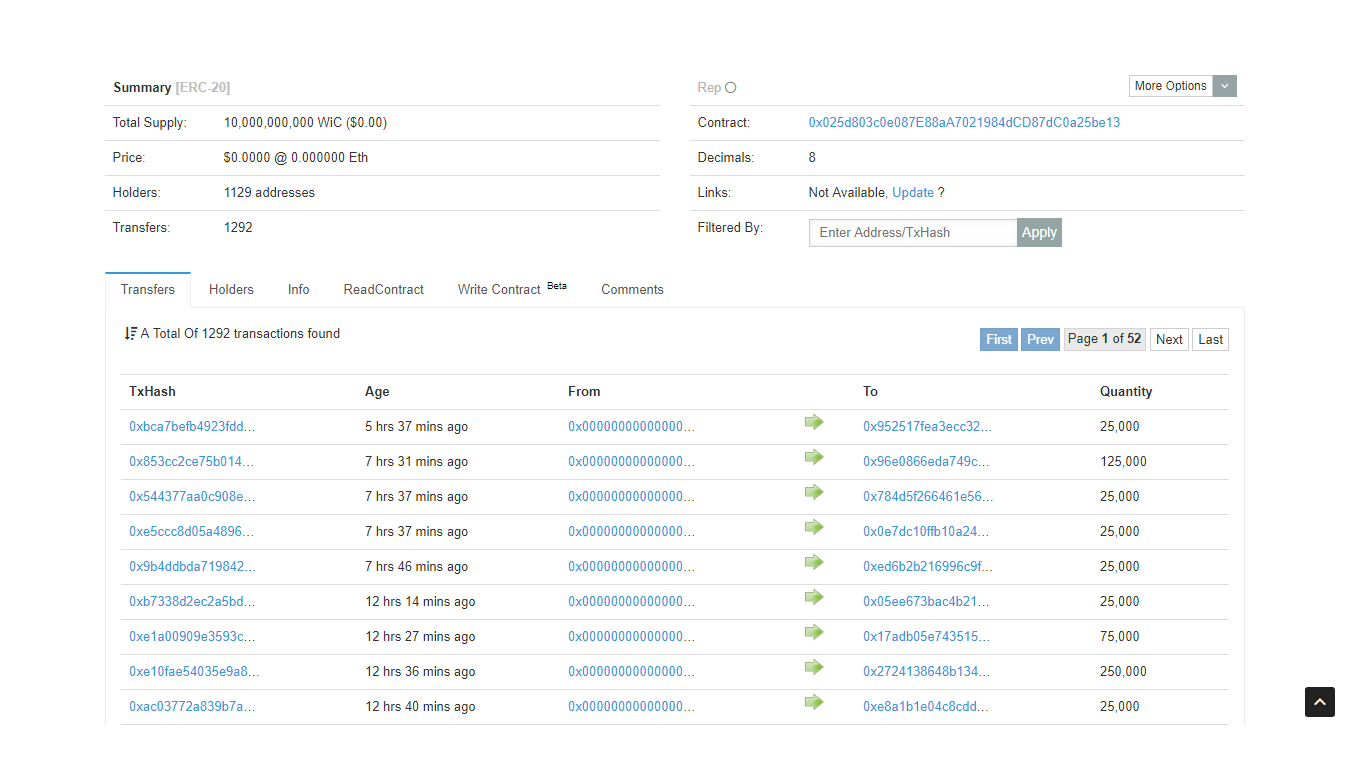Click the Quantity column header
The image size is (1366, 768).
pyautogui.click(x=1126, y=392)
